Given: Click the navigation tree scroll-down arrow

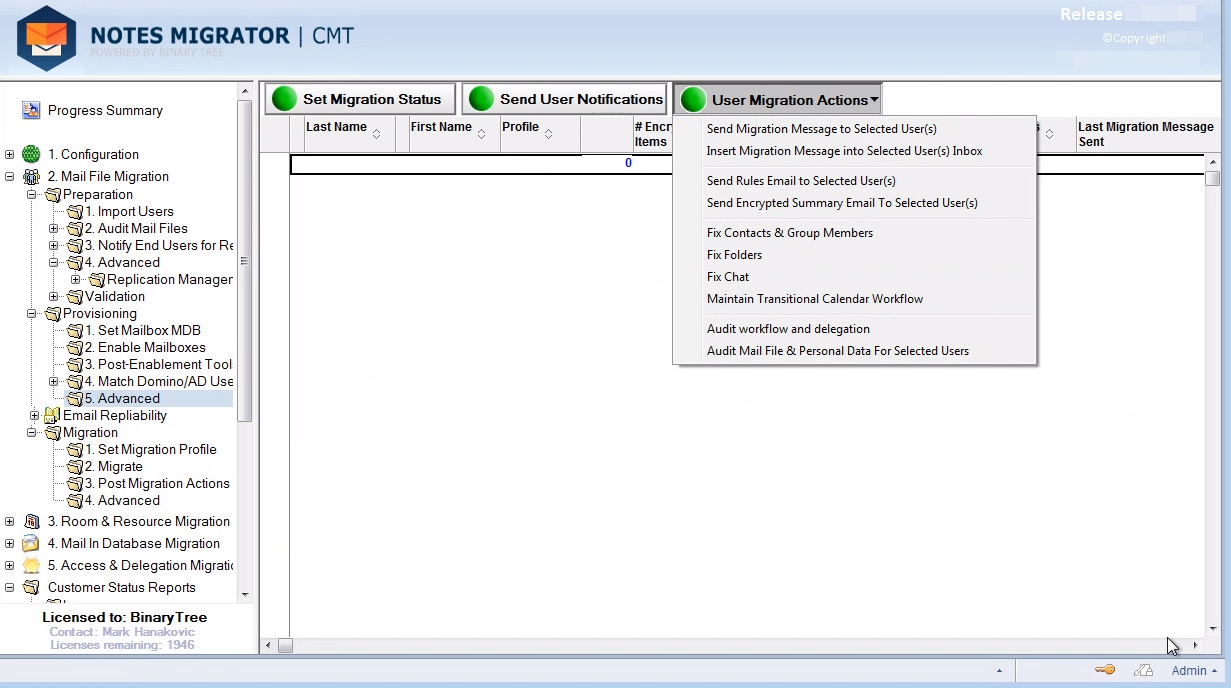Looking at the screenshot, I should pyautogui.click(x=245, y=594).
